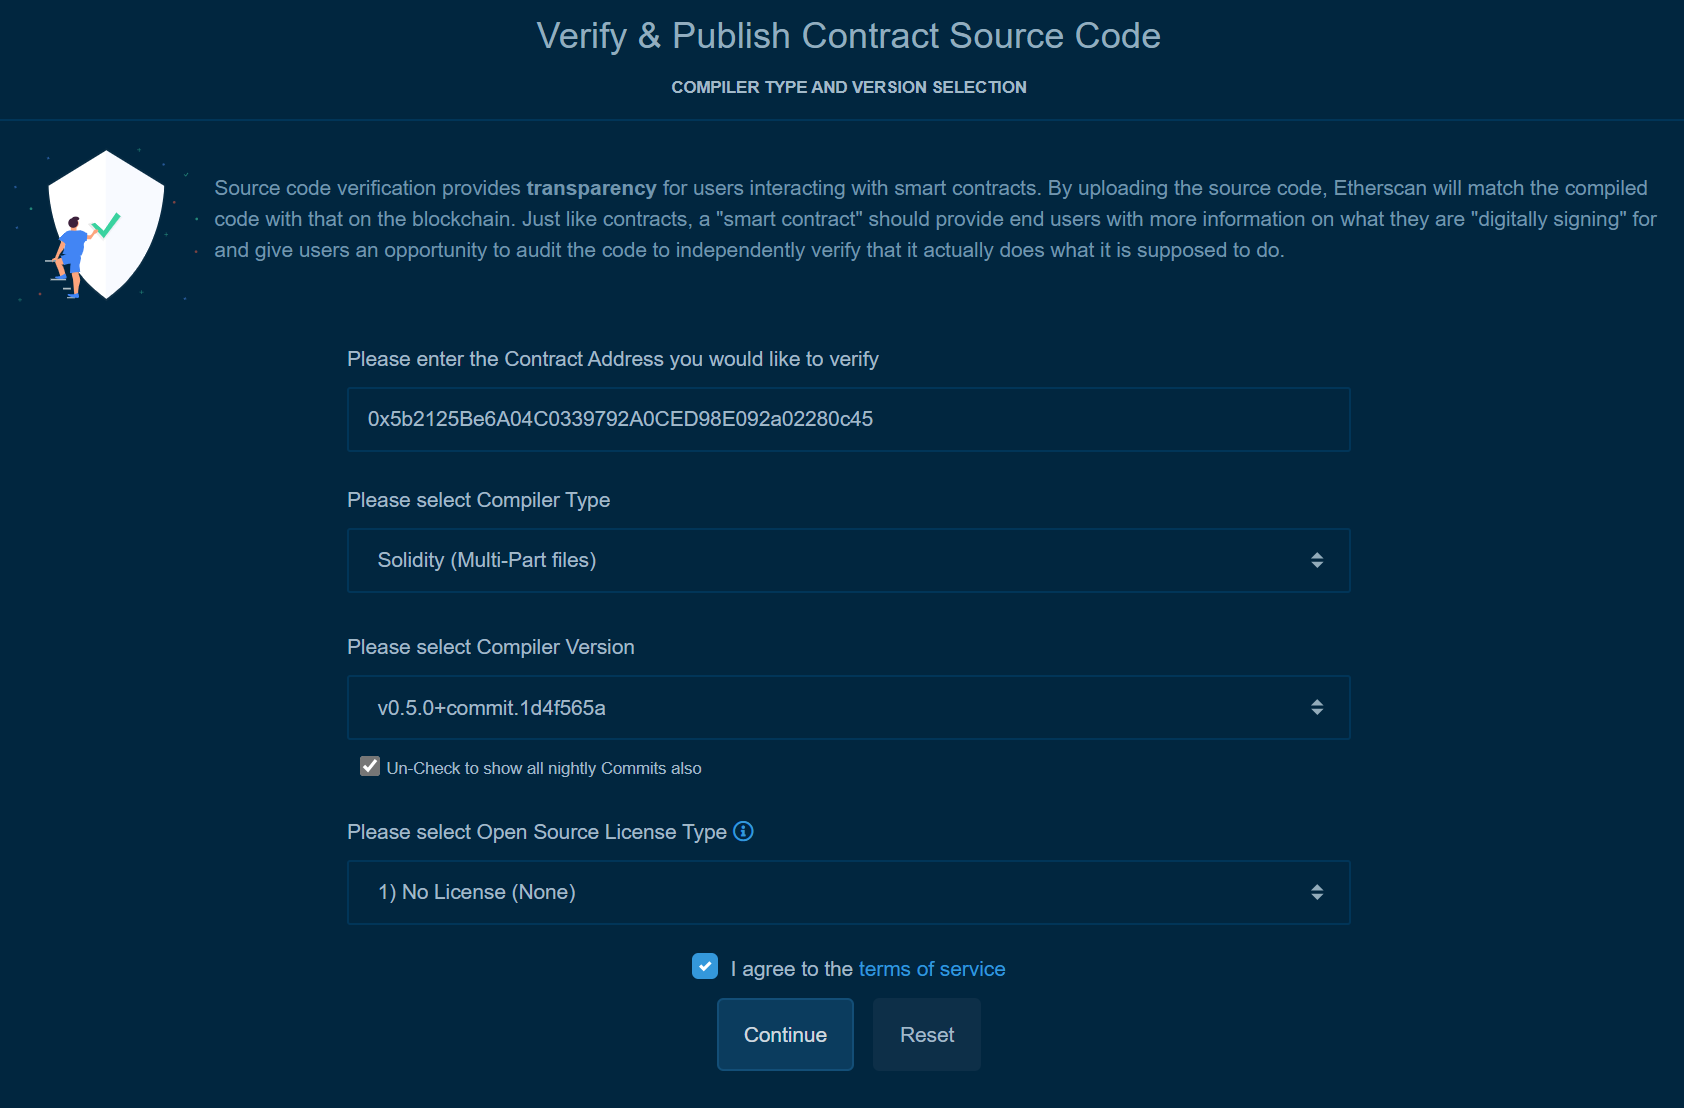Open the Solidity (Multi-Part files) compiler dropdown
The width and height of the screenshot is (1684, 1108).
click(x=849, y=560)
